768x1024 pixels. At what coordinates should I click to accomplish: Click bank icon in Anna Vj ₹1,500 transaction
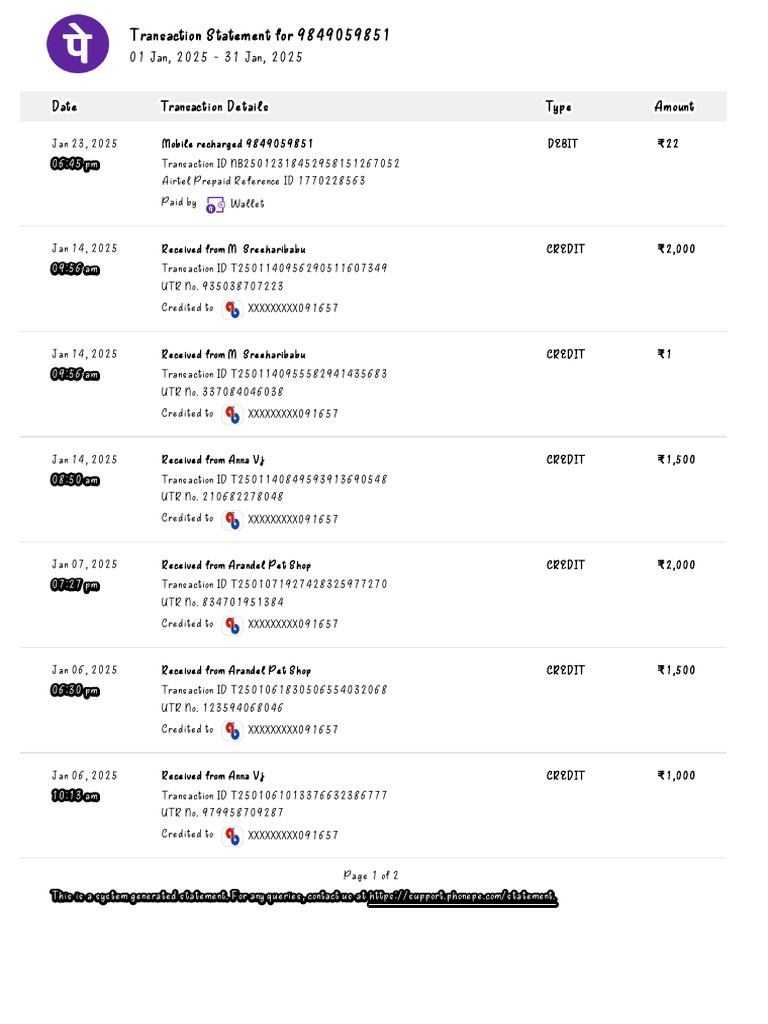click(232, 520)
